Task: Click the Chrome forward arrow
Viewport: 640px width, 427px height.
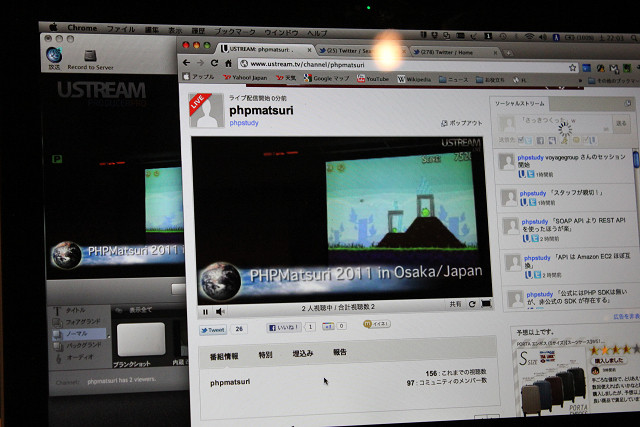Action: pos(200,63)
